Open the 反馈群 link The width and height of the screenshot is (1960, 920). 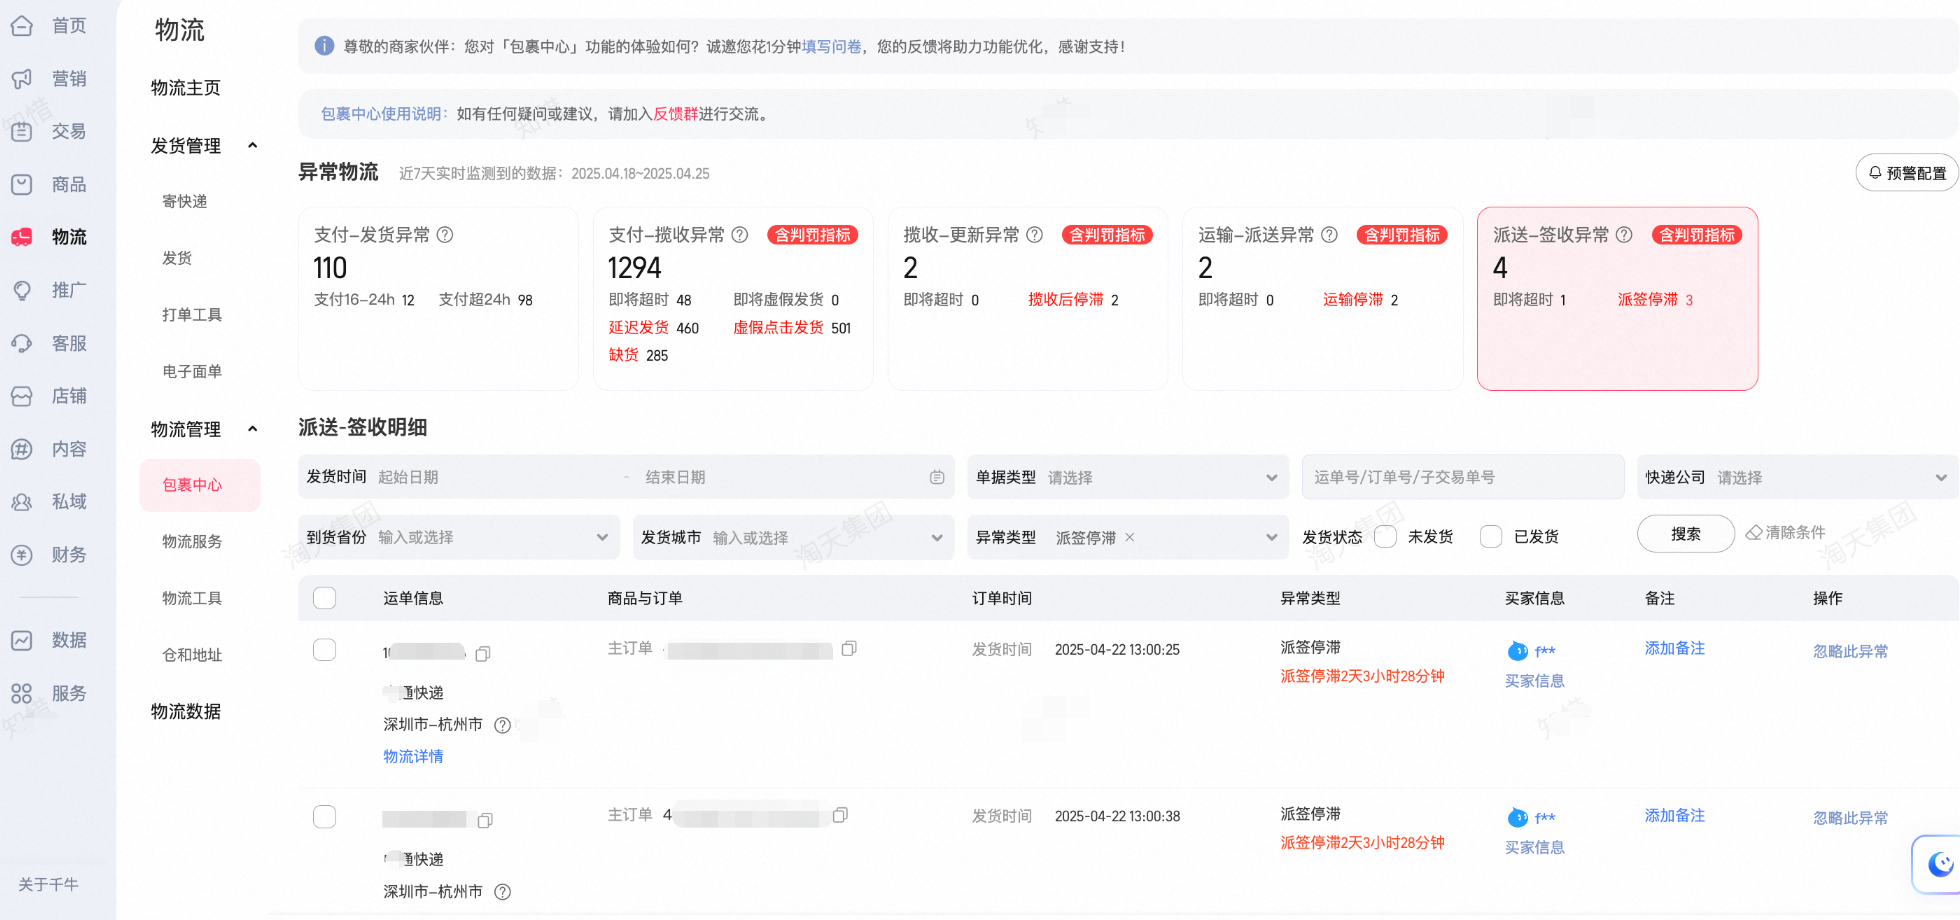tap(676, 114)
